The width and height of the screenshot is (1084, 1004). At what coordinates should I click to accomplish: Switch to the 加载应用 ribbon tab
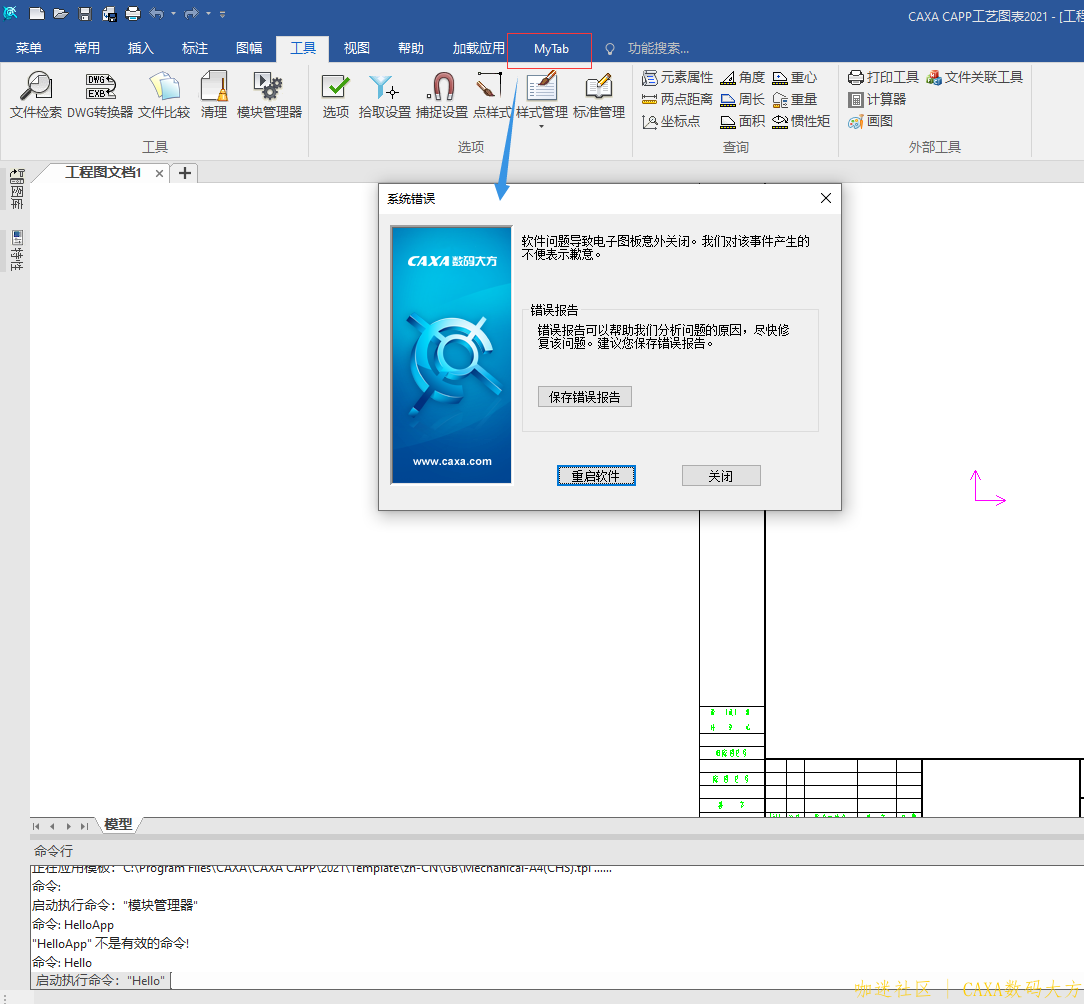pos(478,48)
